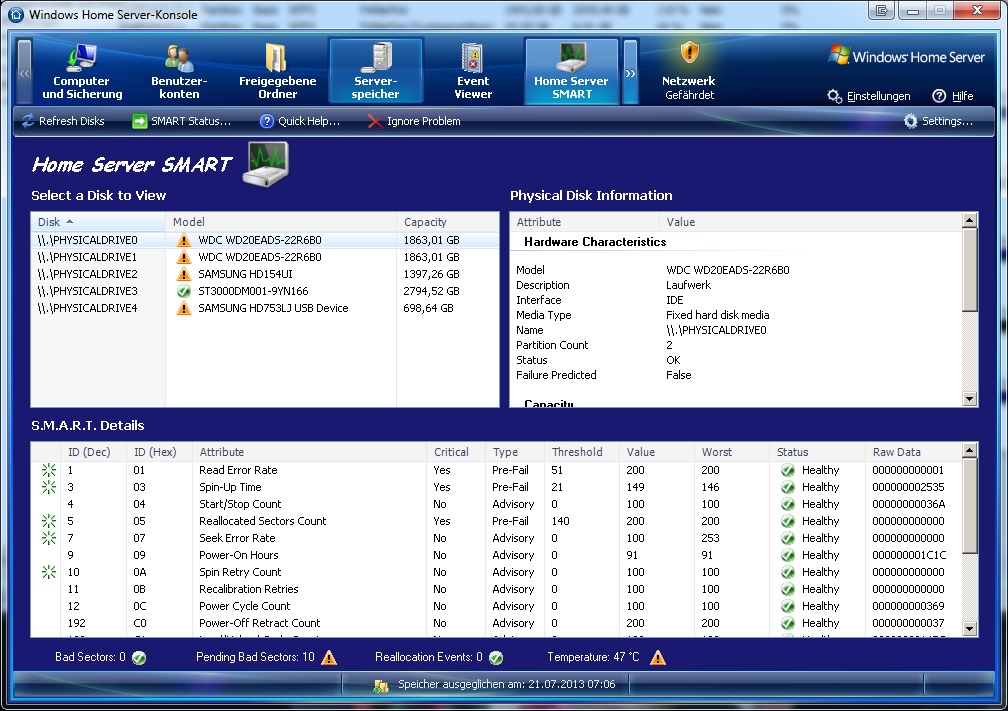The height and width of the screenshot is (711, 1008).
Task: Open Event Viewer tab
Action: click(473, 71)
